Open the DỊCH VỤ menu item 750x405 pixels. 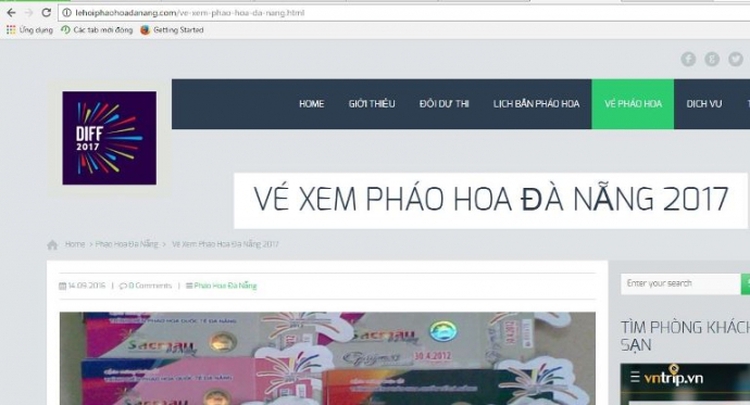(x=704, y=104)
